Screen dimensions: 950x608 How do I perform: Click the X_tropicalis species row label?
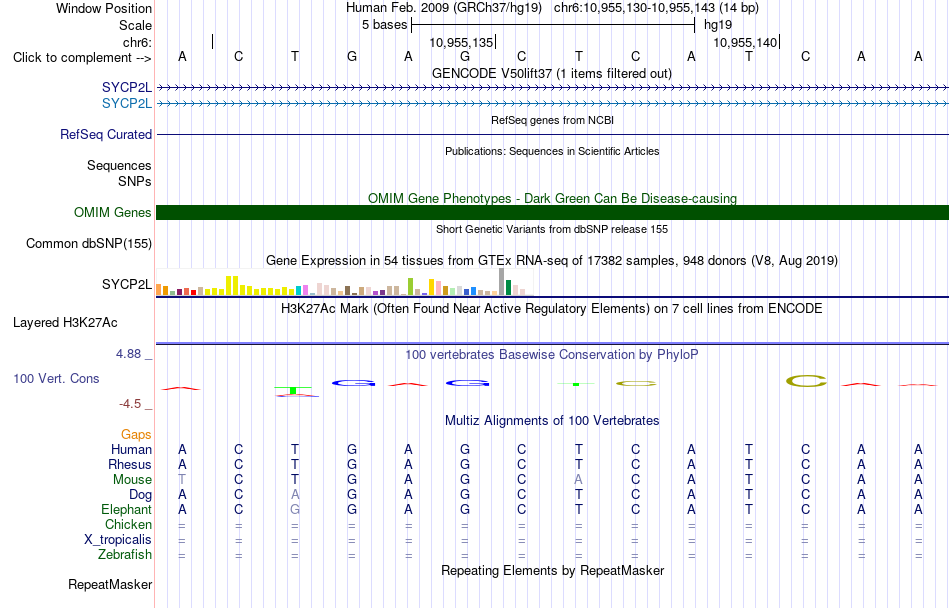[x=118, y=540]
